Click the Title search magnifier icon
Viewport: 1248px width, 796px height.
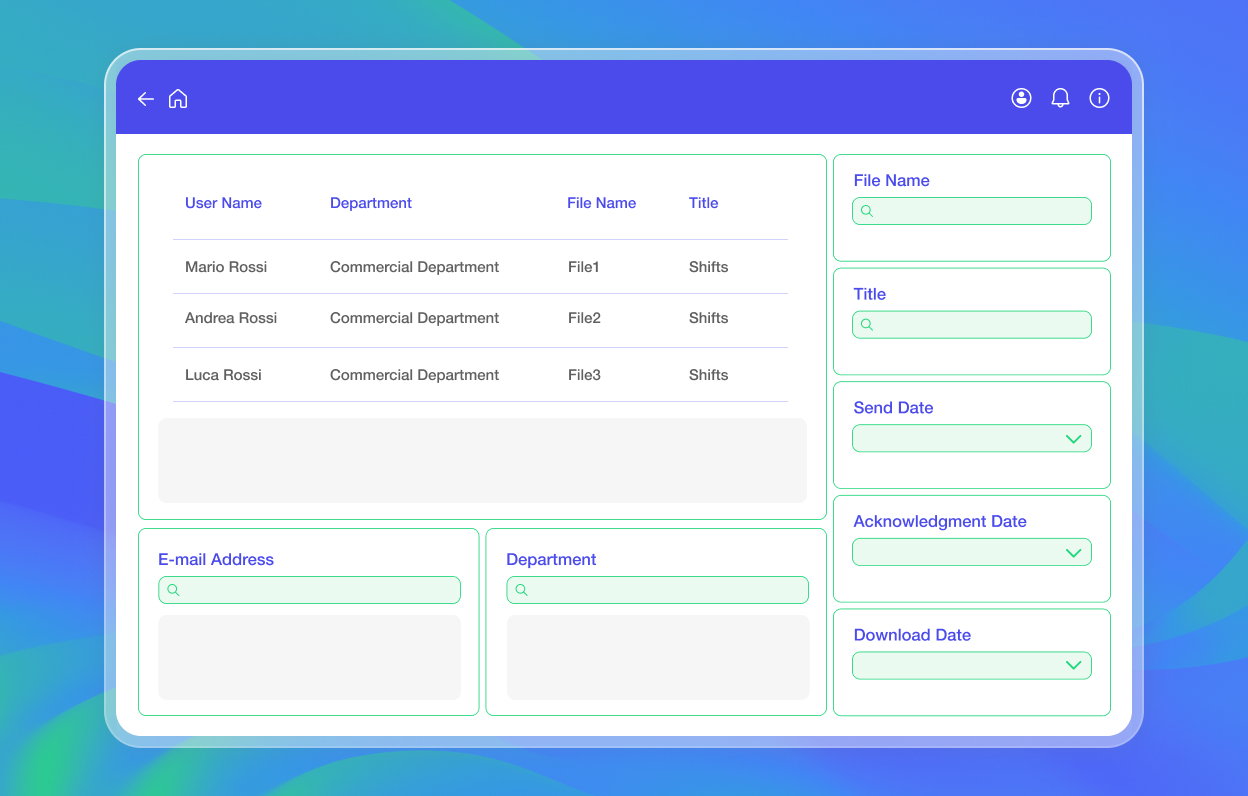point(867,325)
